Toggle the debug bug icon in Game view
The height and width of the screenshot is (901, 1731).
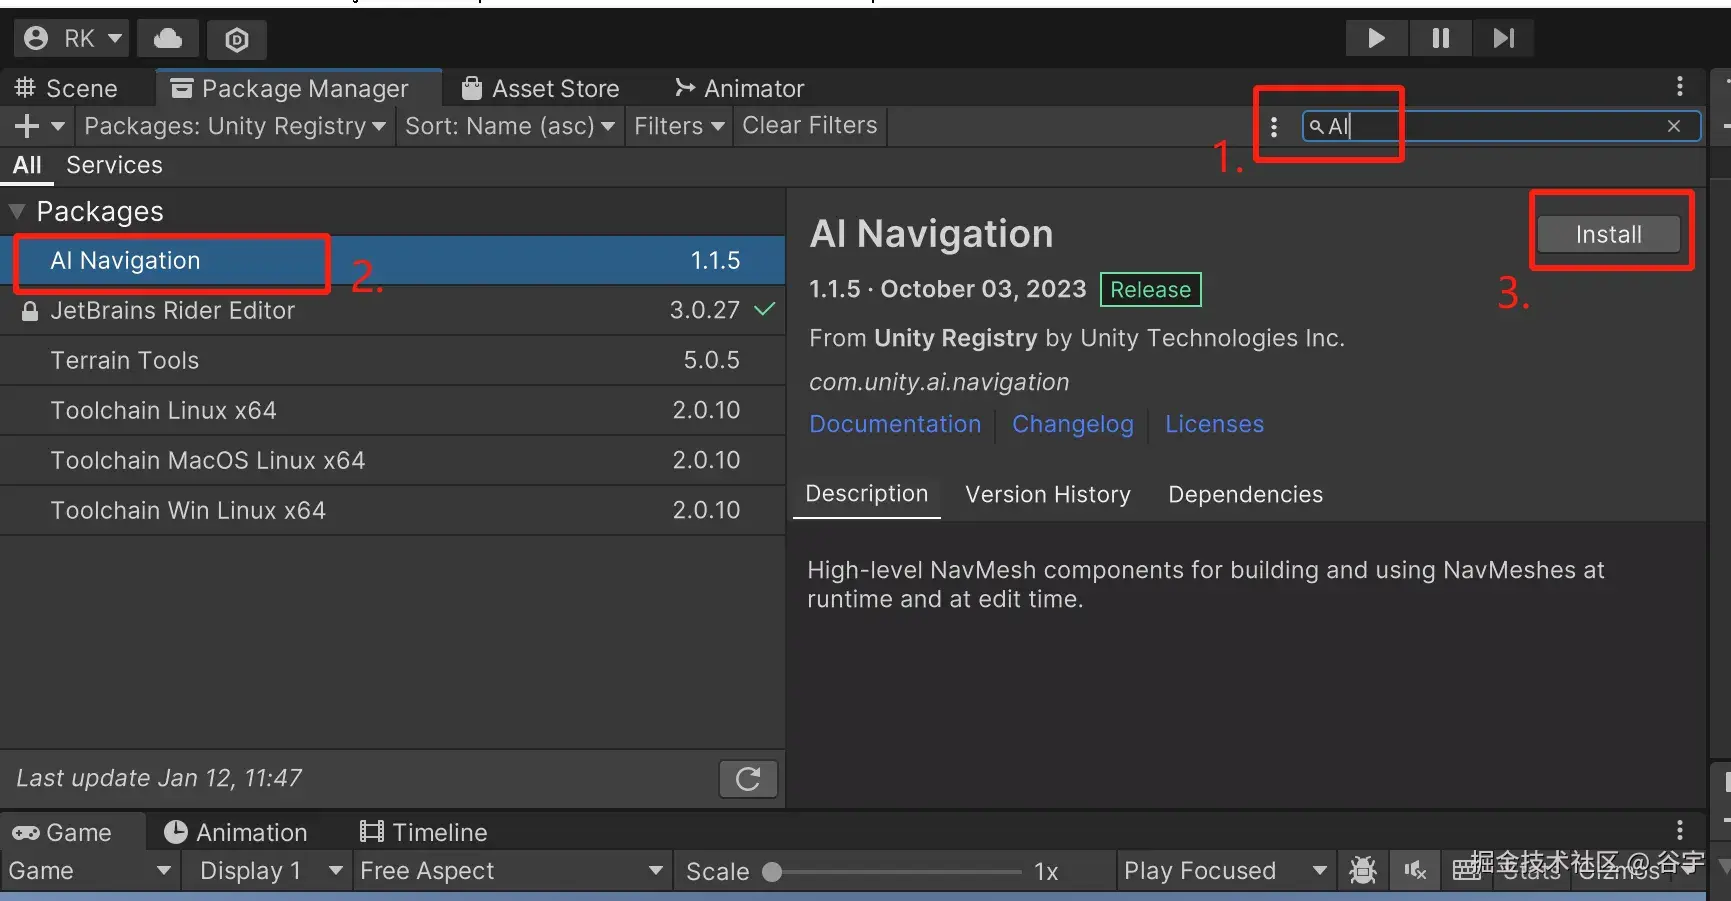pos(1362,870)
